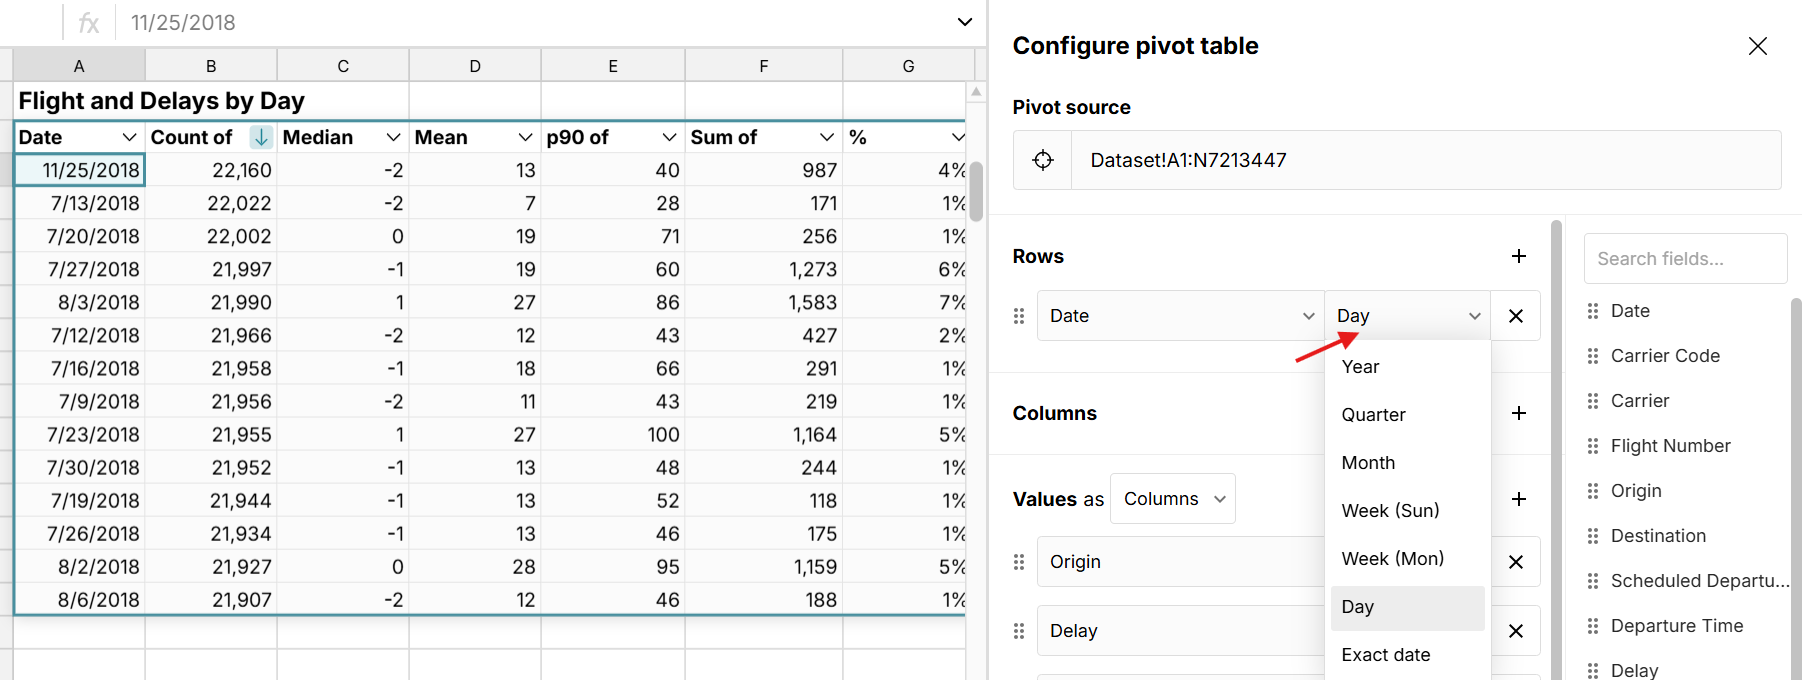Select Month from the grouping list

tap(1368, 463)
